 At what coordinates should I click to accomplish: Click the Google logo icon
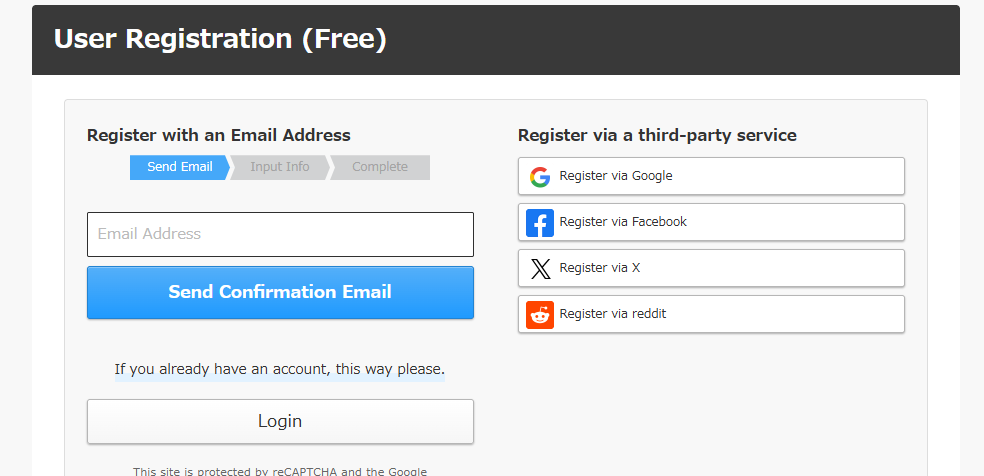coord(540,177)
